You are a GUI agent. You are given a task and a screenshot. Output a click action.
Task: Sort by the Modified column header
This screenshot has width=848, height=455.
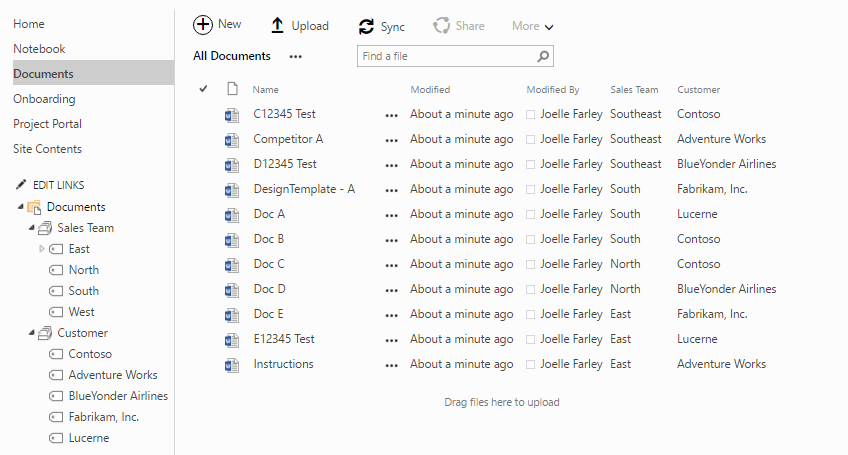[x=430, y=90]
